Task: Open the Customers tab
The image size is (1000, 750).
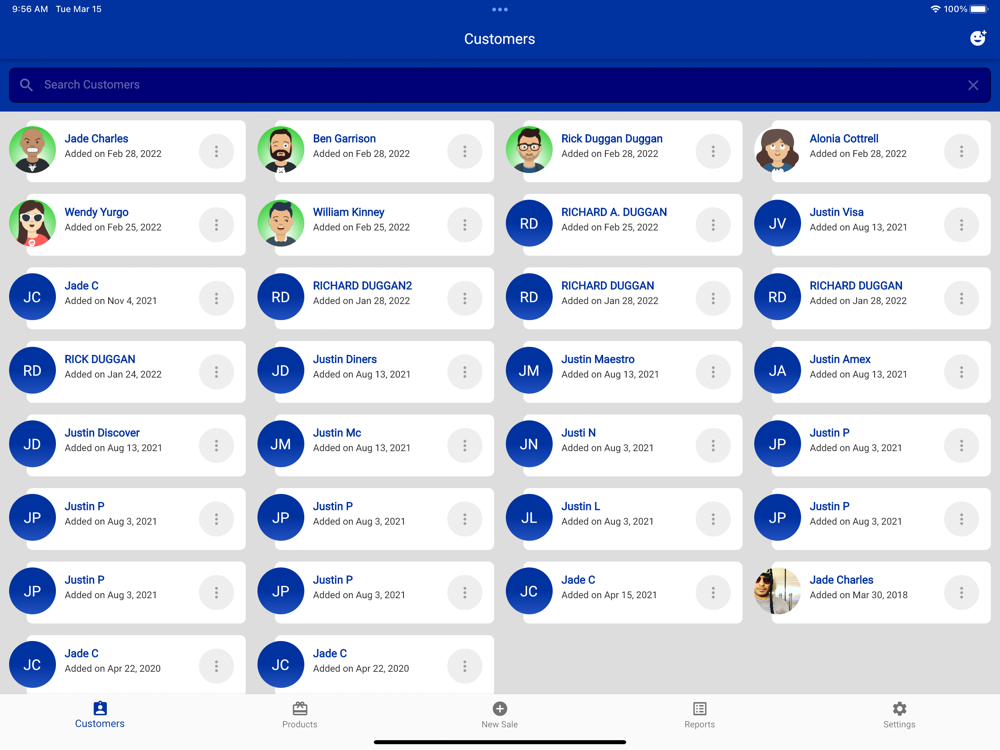Action: 99,715
